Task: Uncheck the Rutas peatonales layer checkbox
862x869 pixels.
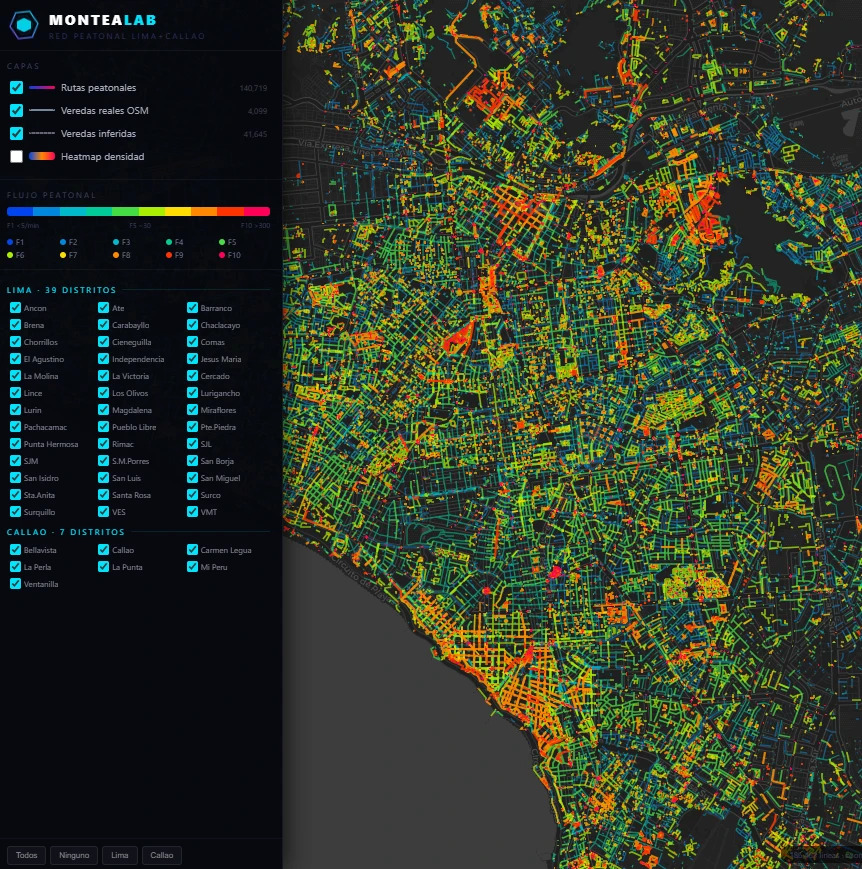Action: [x=17, y=88]
